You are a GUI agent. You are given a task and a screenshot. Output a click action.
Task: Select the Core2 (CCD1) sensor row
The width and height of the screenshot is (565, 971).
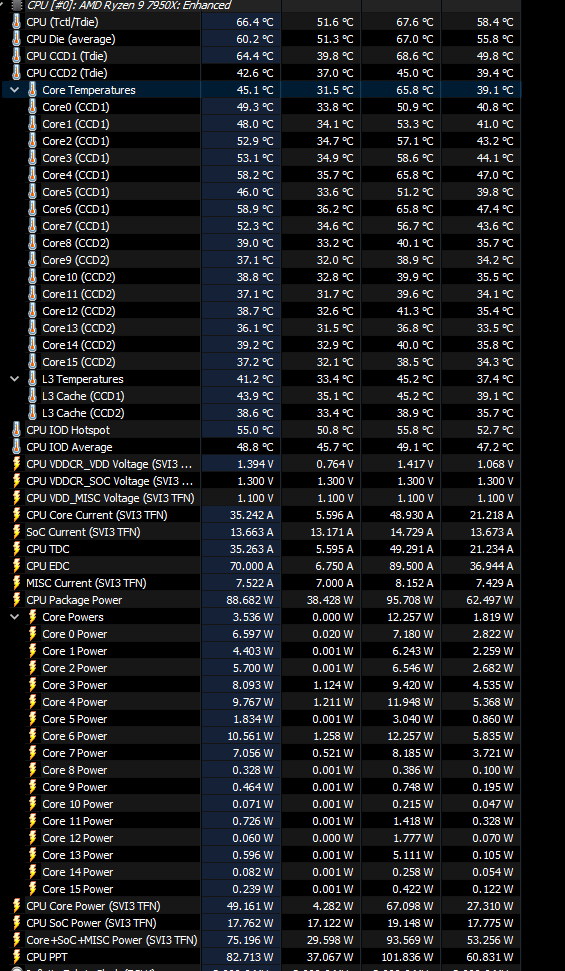(x=260, y=141)
